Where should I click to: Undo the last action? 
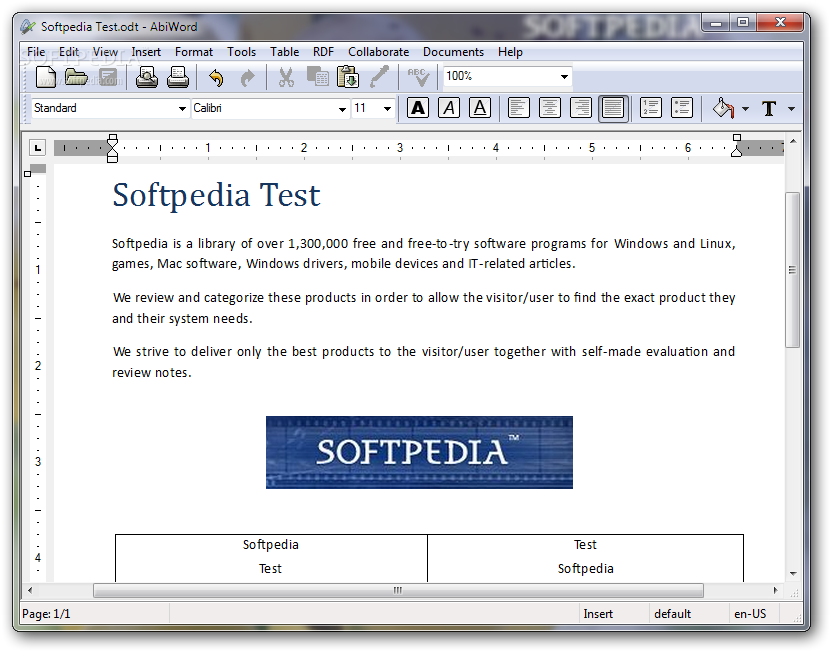tap(216, 78)
